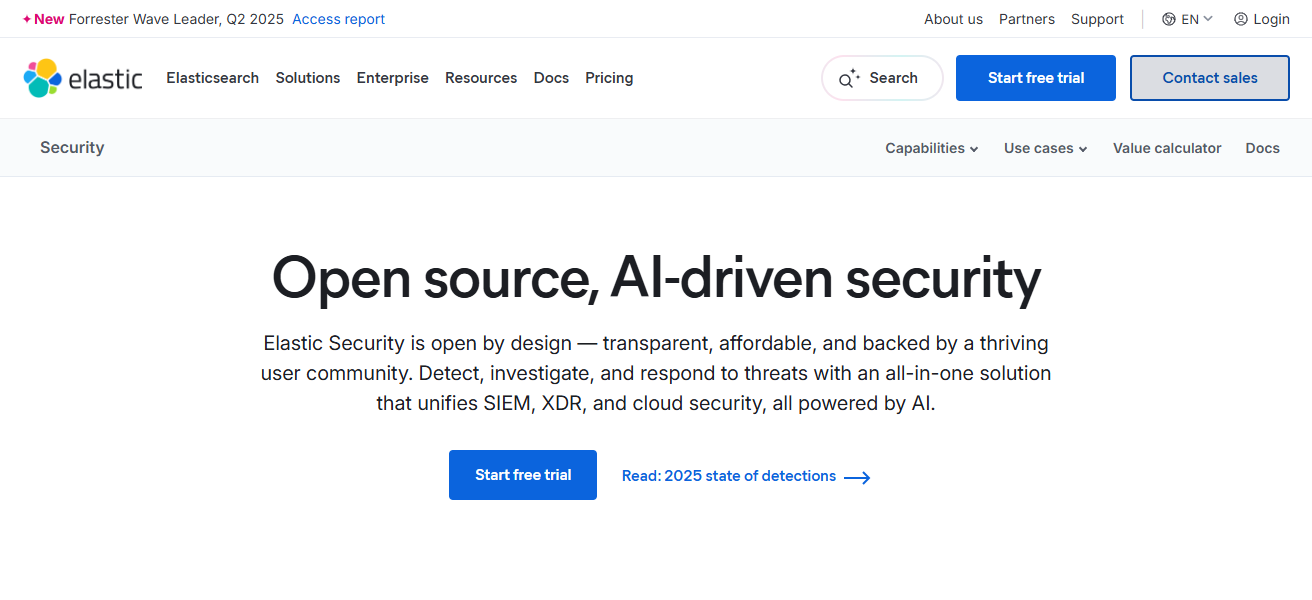Expand the Capabilities dropdown

click(931, 147)
